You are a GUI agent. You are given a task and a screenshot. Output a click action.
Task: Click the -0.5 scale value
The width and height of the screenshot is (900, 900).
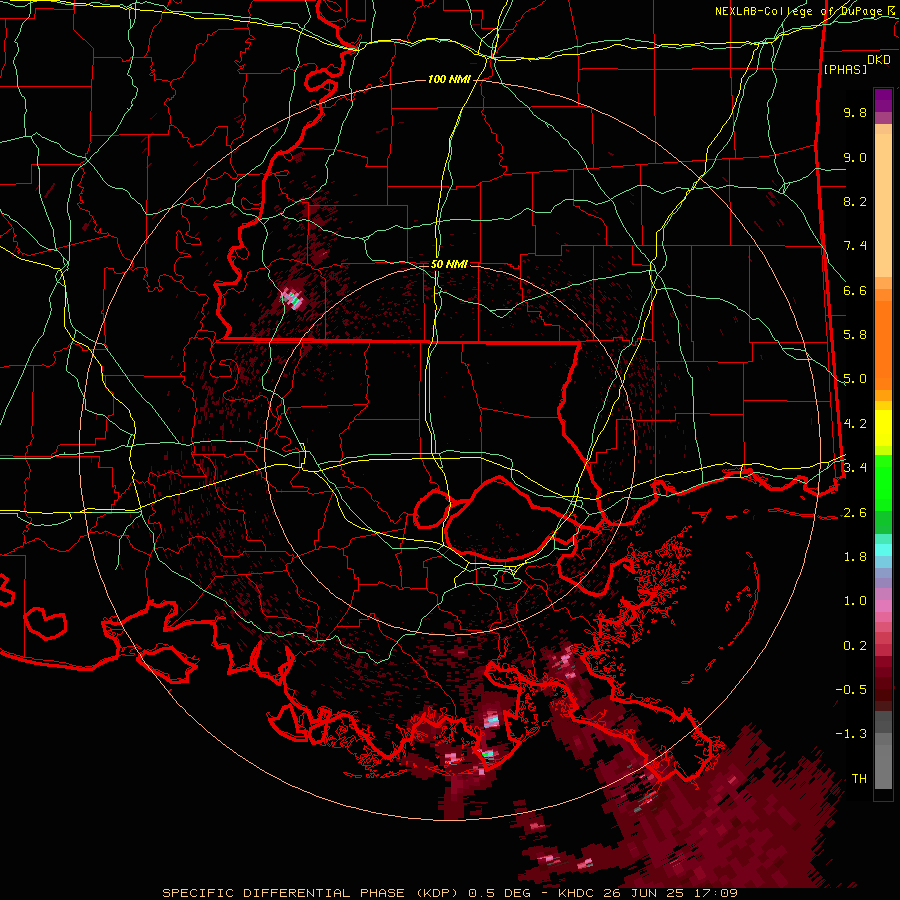(851, 690)
